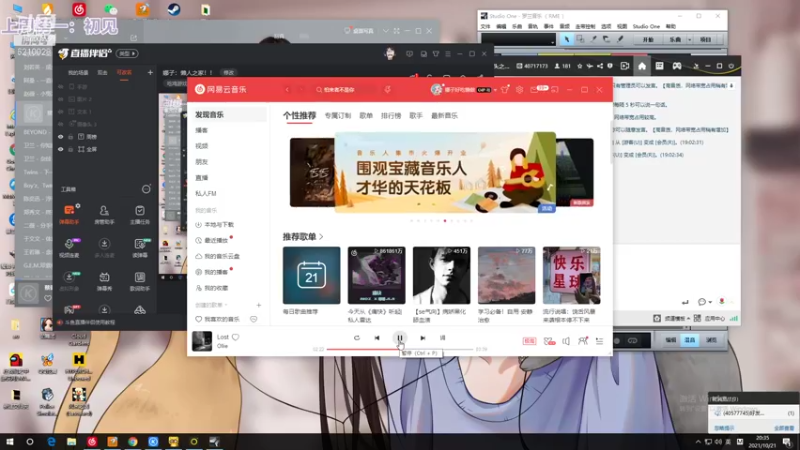Start heartbeat mode icon beside 我喜欢的音乐
This screenshot has width=800, height=450.
pos(254,319)
